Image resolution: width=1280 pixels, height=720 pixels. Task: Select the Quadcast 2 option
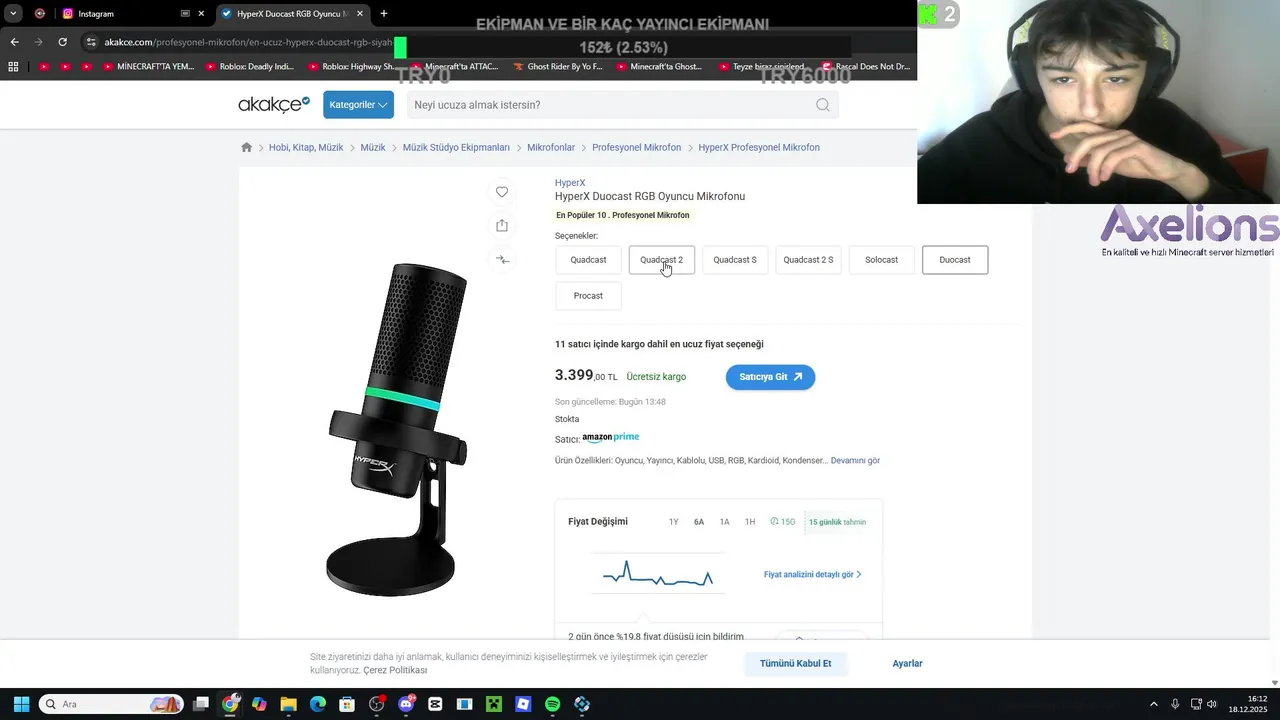pos(661,260)
